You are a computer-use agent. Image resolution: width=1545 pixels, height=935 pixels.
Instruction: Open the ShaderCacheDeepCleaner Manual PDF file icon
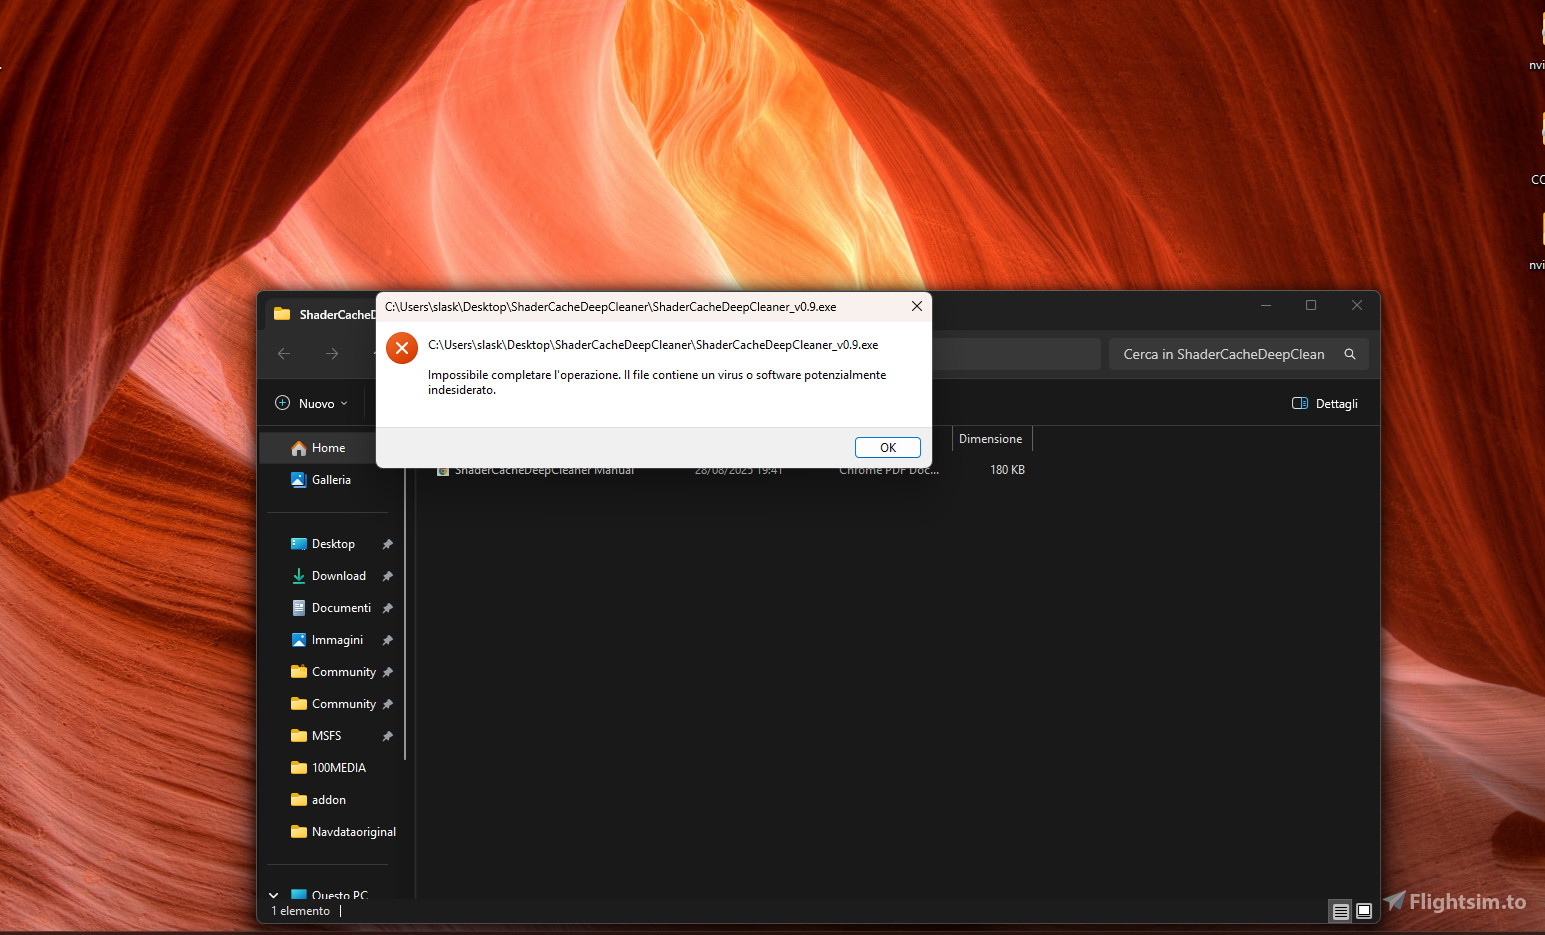click(x=444, y=469)
